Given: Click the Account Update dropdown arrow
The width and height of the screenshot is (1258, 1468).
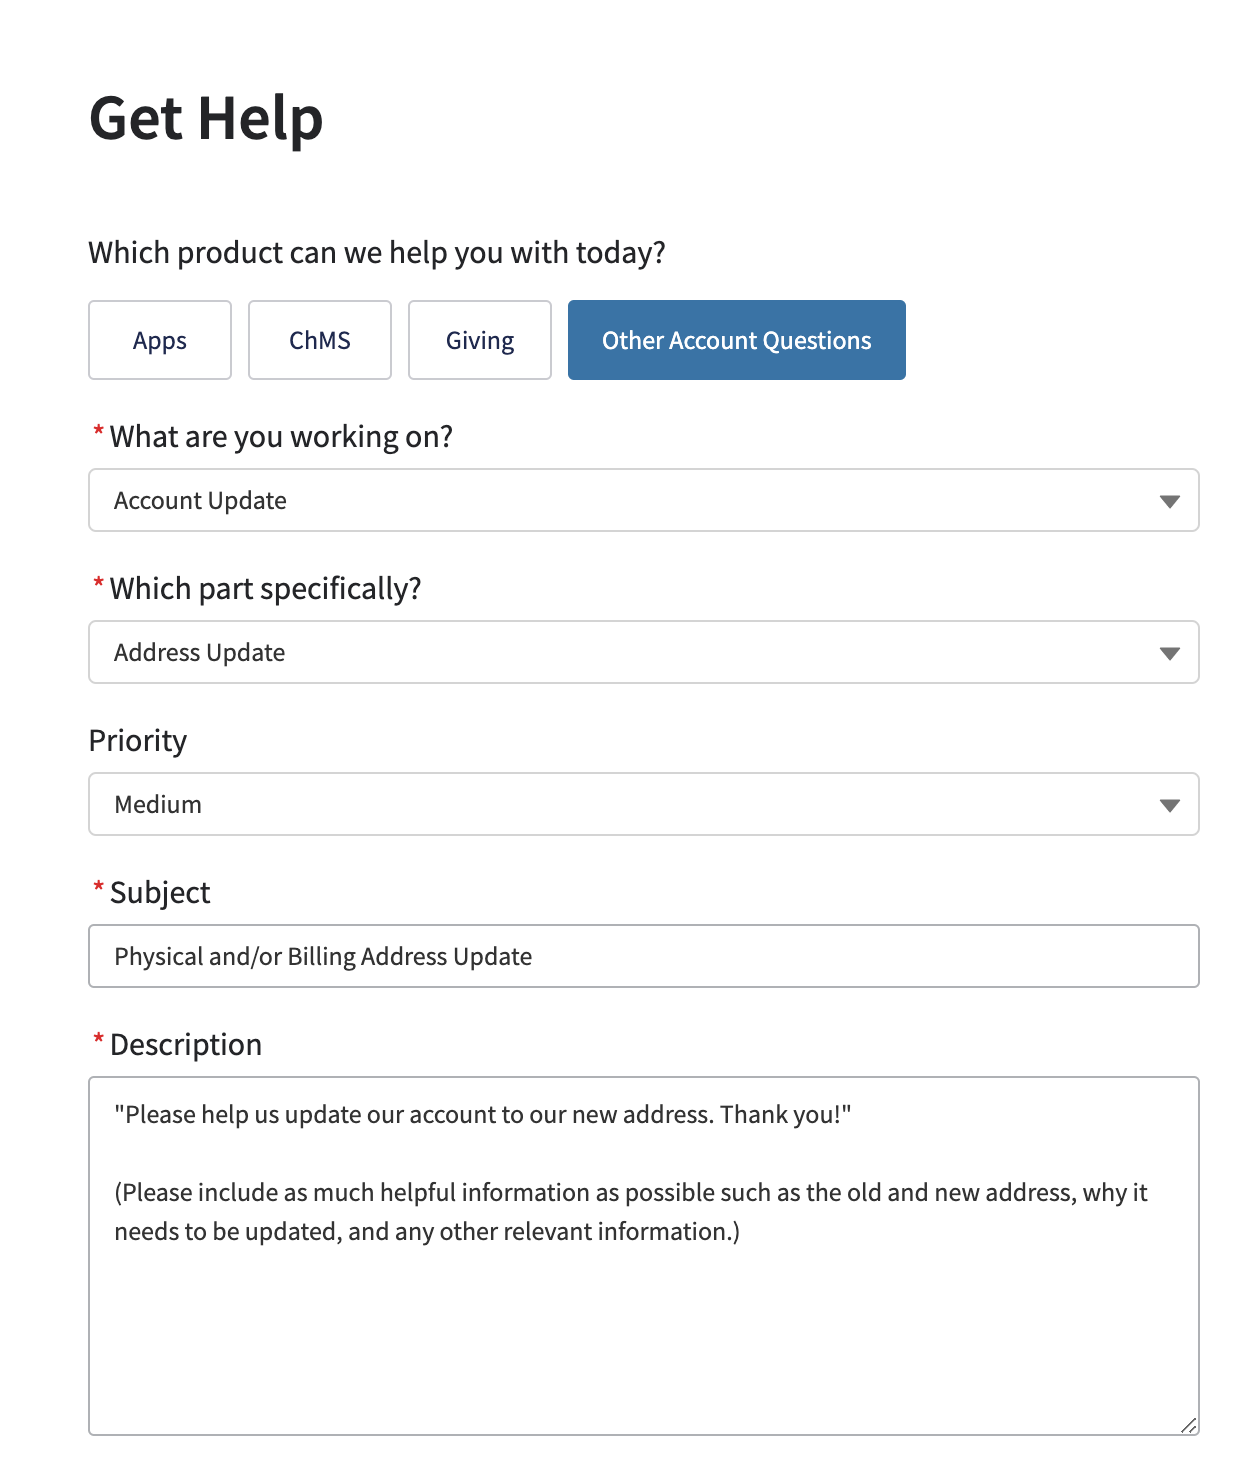Looking at the screenshot, I should pyautogui.click(x=1168, y=500).
